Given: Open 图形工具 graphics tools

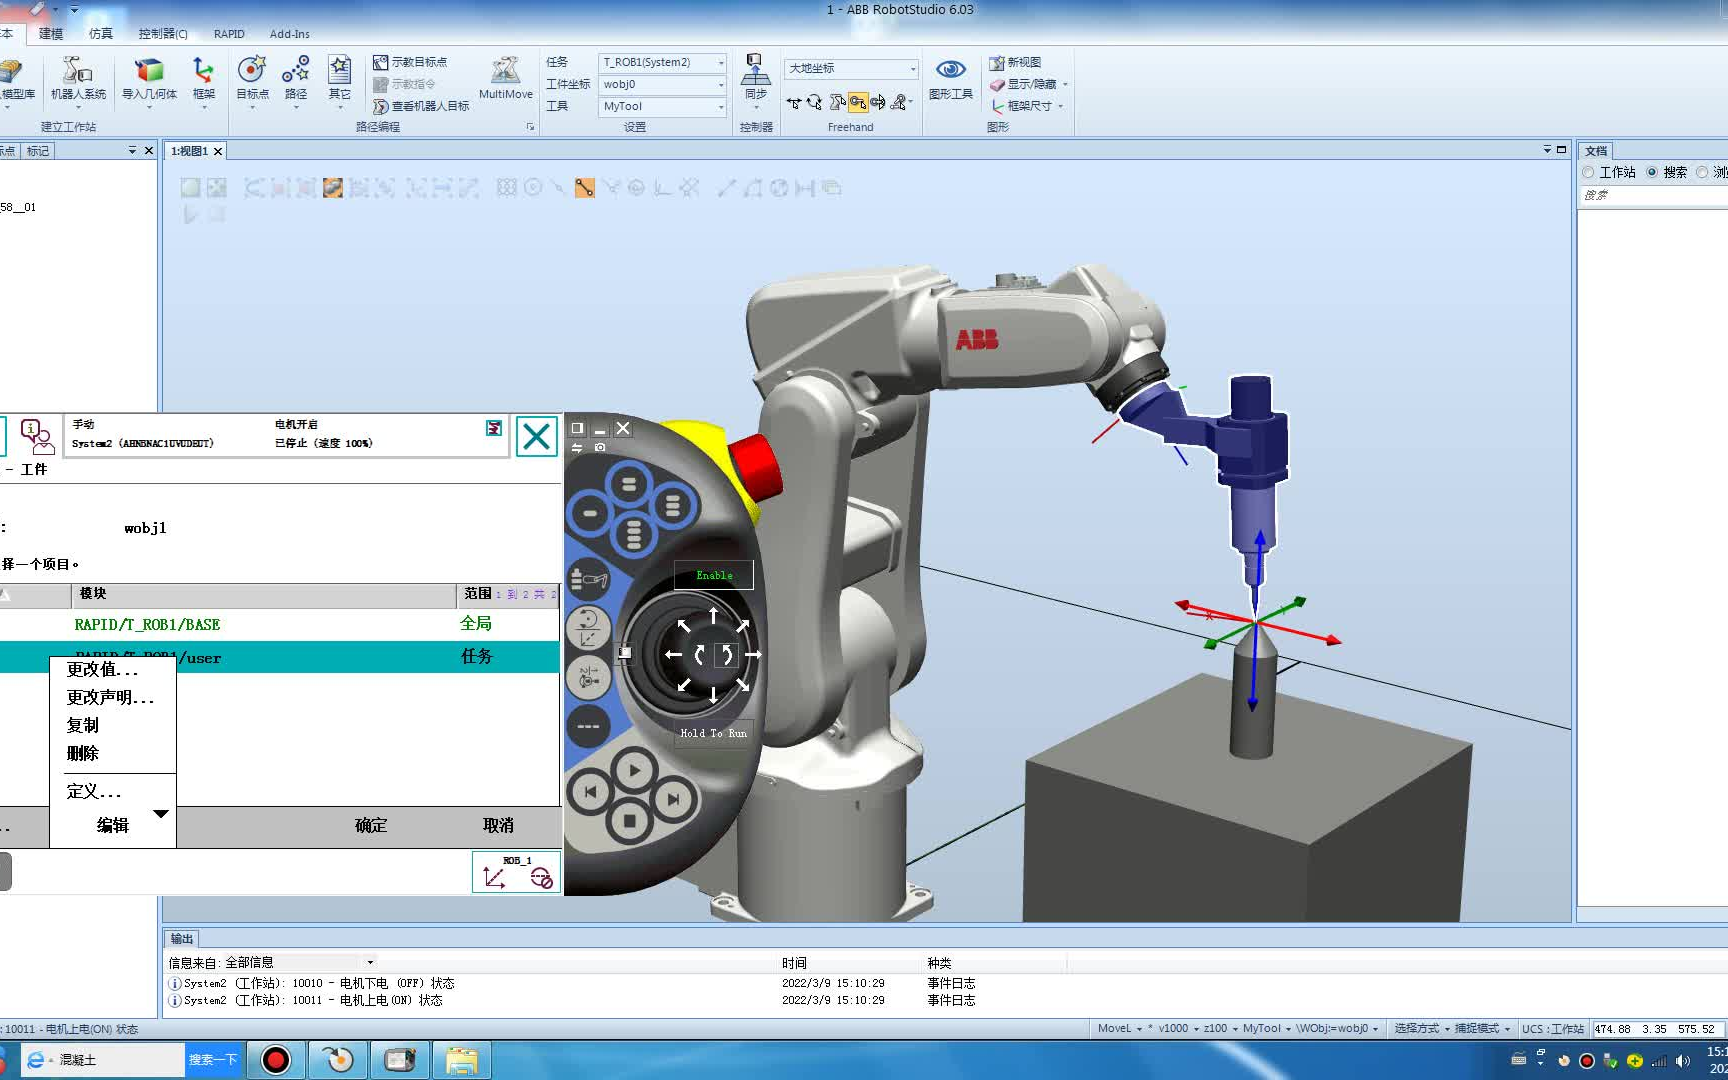Looking at the screenshot, I should (x=950, y=78).
